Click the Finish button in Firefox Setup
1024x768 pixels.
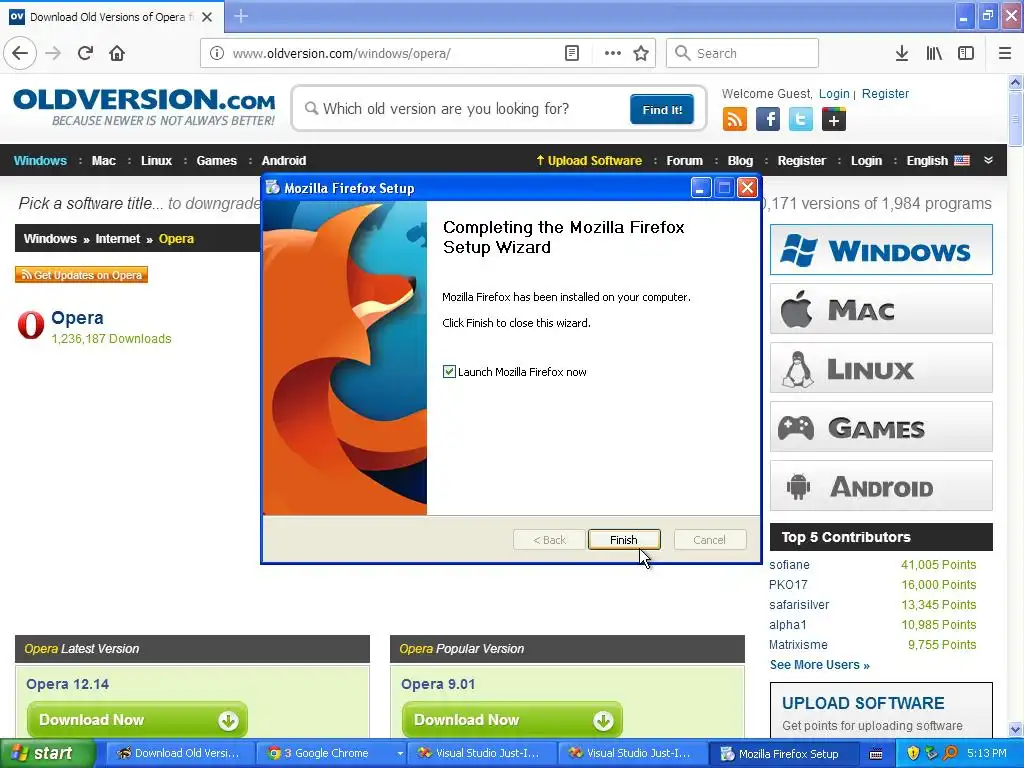pos(624,539)
